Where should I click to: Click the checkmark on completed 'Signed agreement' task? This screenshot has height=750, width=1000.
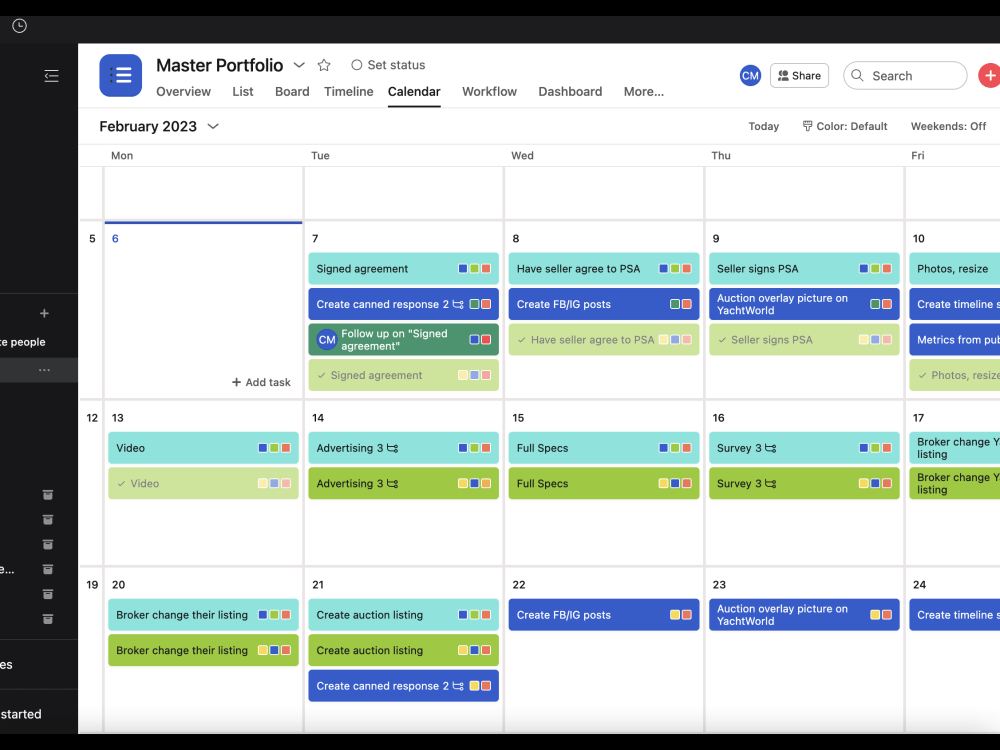point(320,375)
